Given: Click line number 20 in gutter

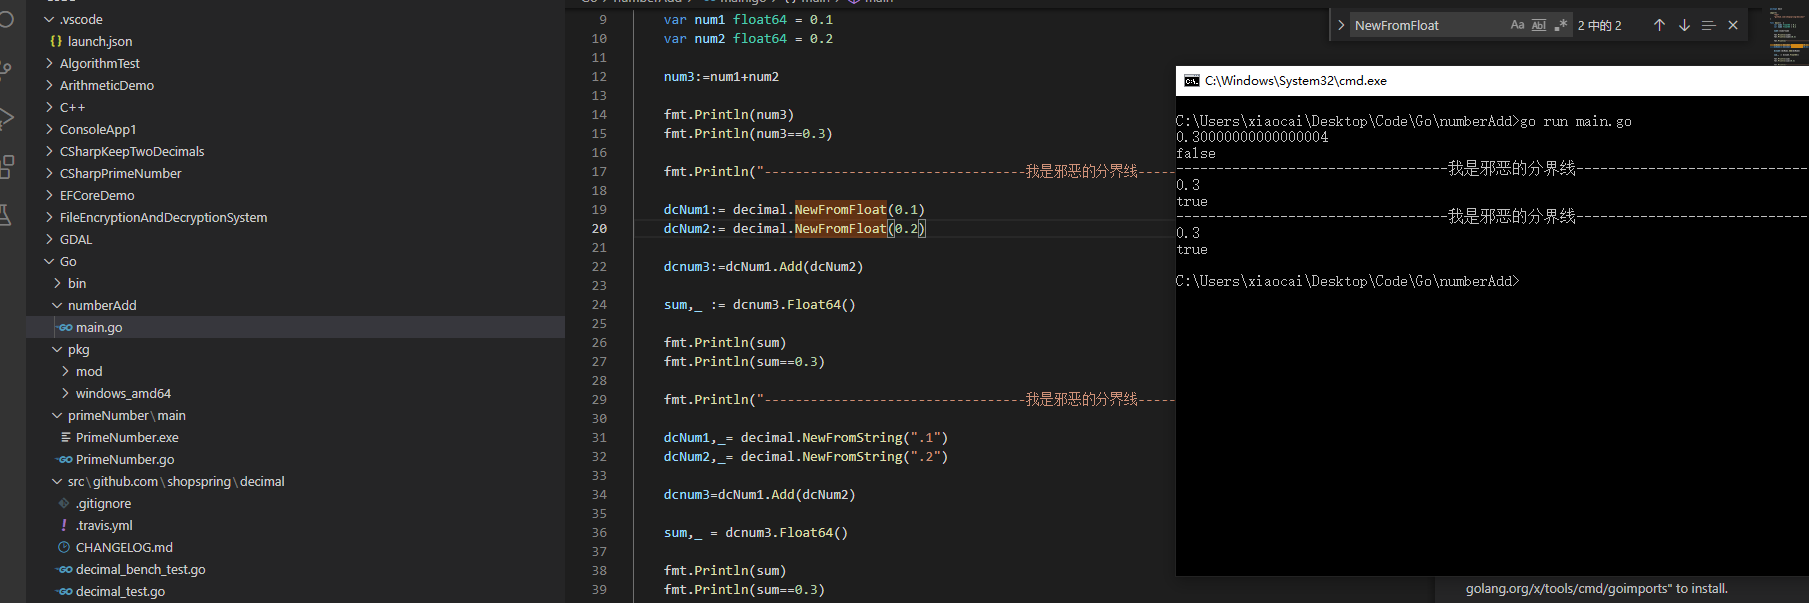Looking at the screenshot, I should click(598, 228).
